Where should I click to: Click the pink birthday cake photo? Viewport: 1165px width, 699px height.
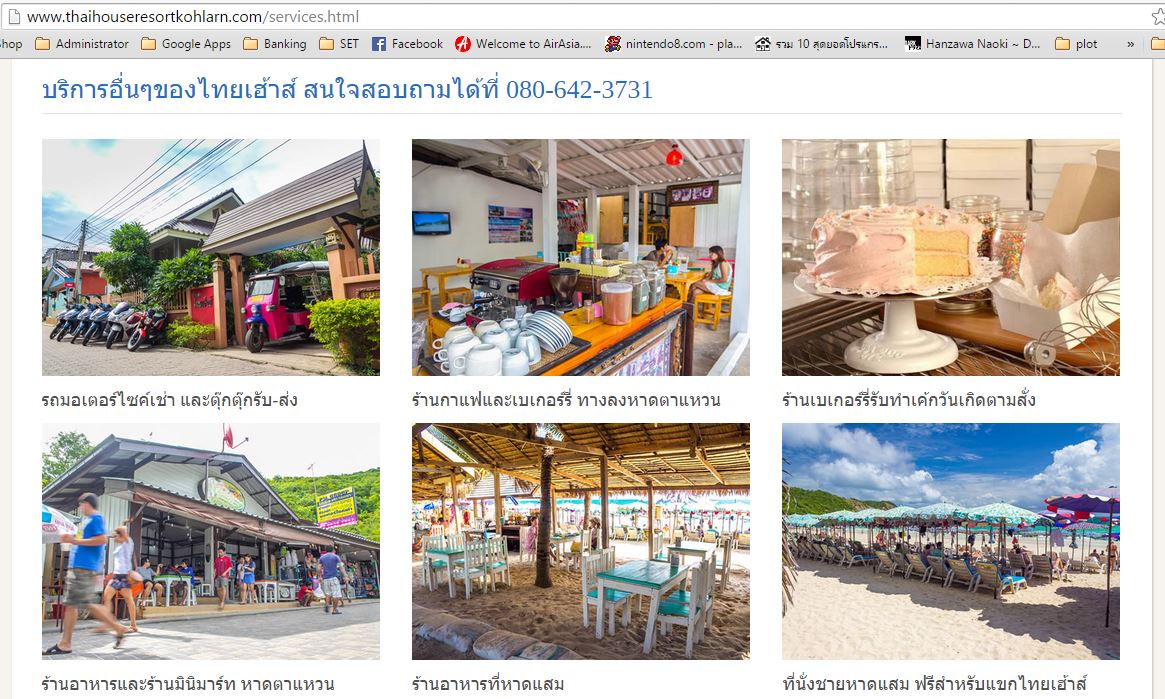[950, 257]
